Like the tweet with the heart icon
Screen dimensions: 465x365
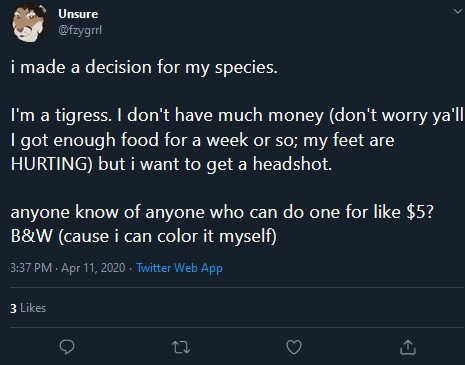point(294,347)
